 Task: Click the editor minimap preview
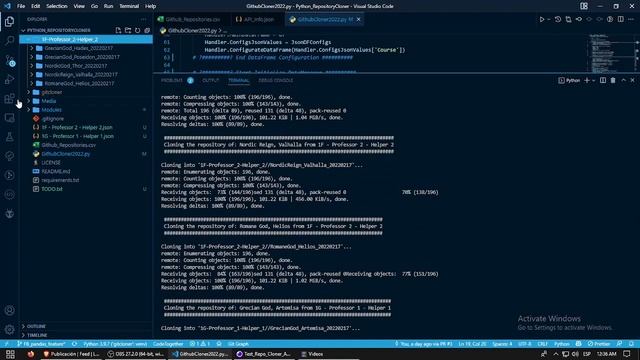click(x=610, y=53)
